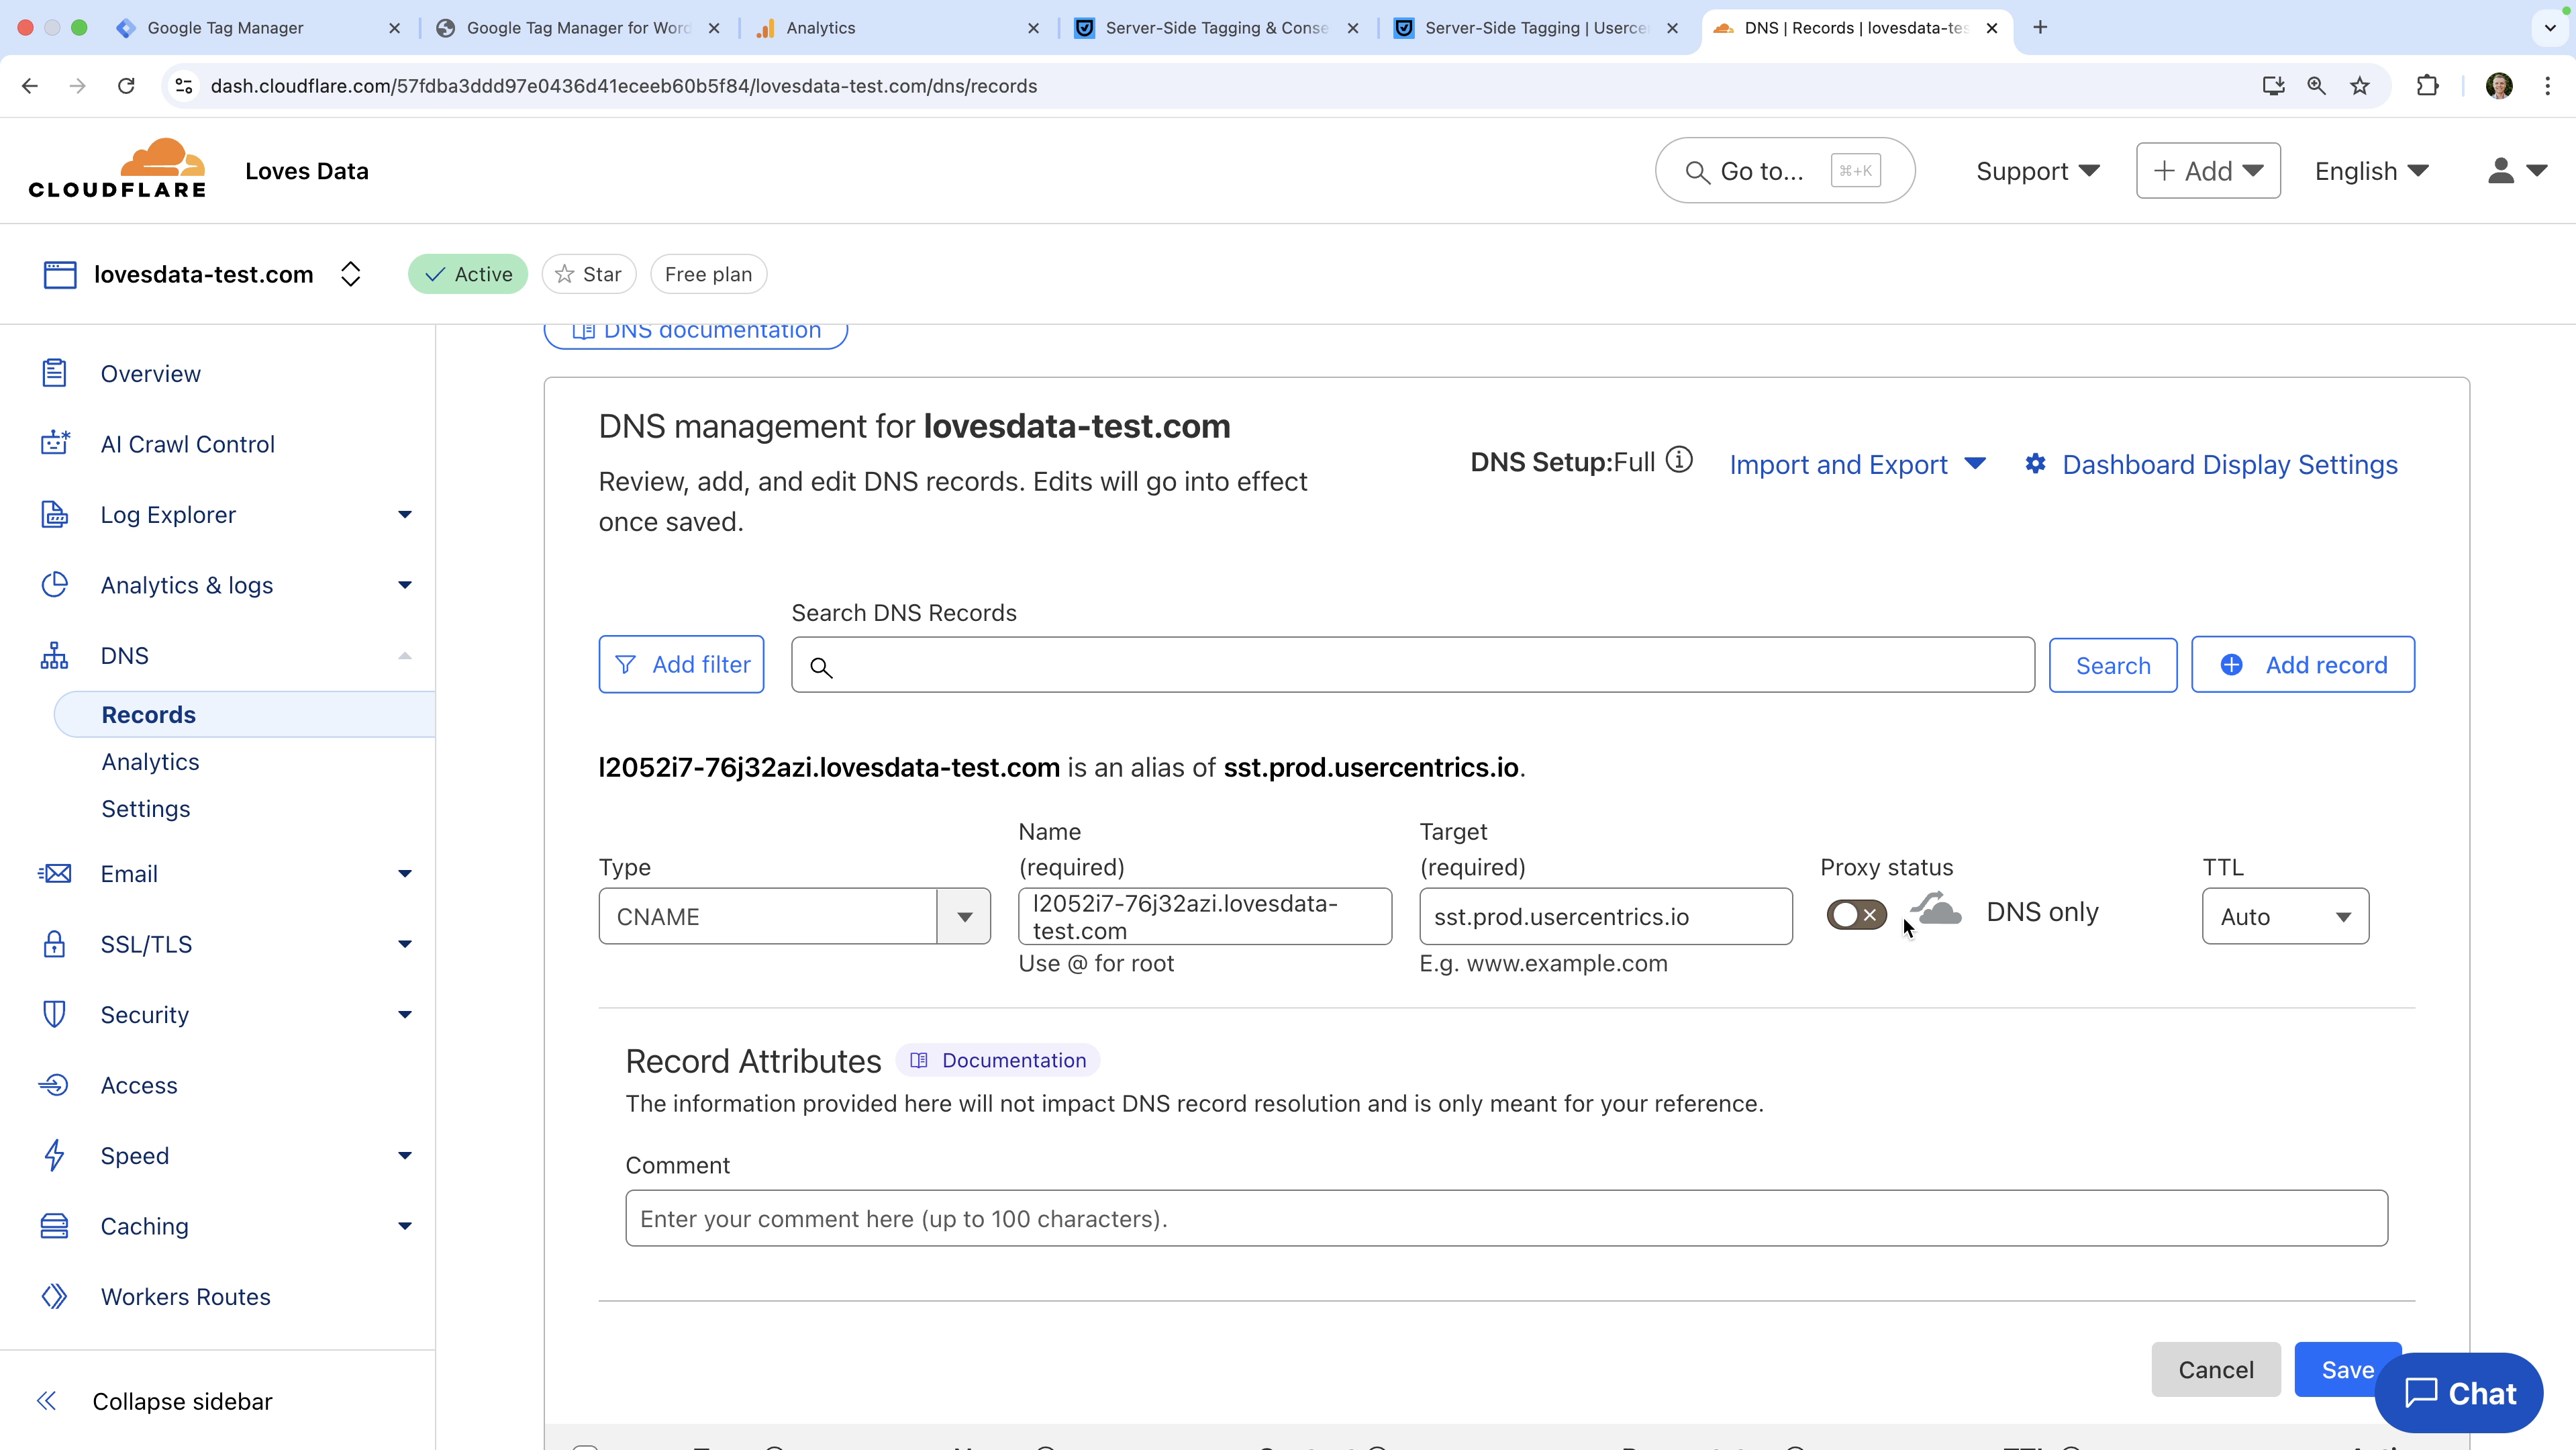The width and height of the screenshot is (2576, 1450).
Task: Open AI Crawl Control icon in sidebar
Action: (x=55, y=443)
